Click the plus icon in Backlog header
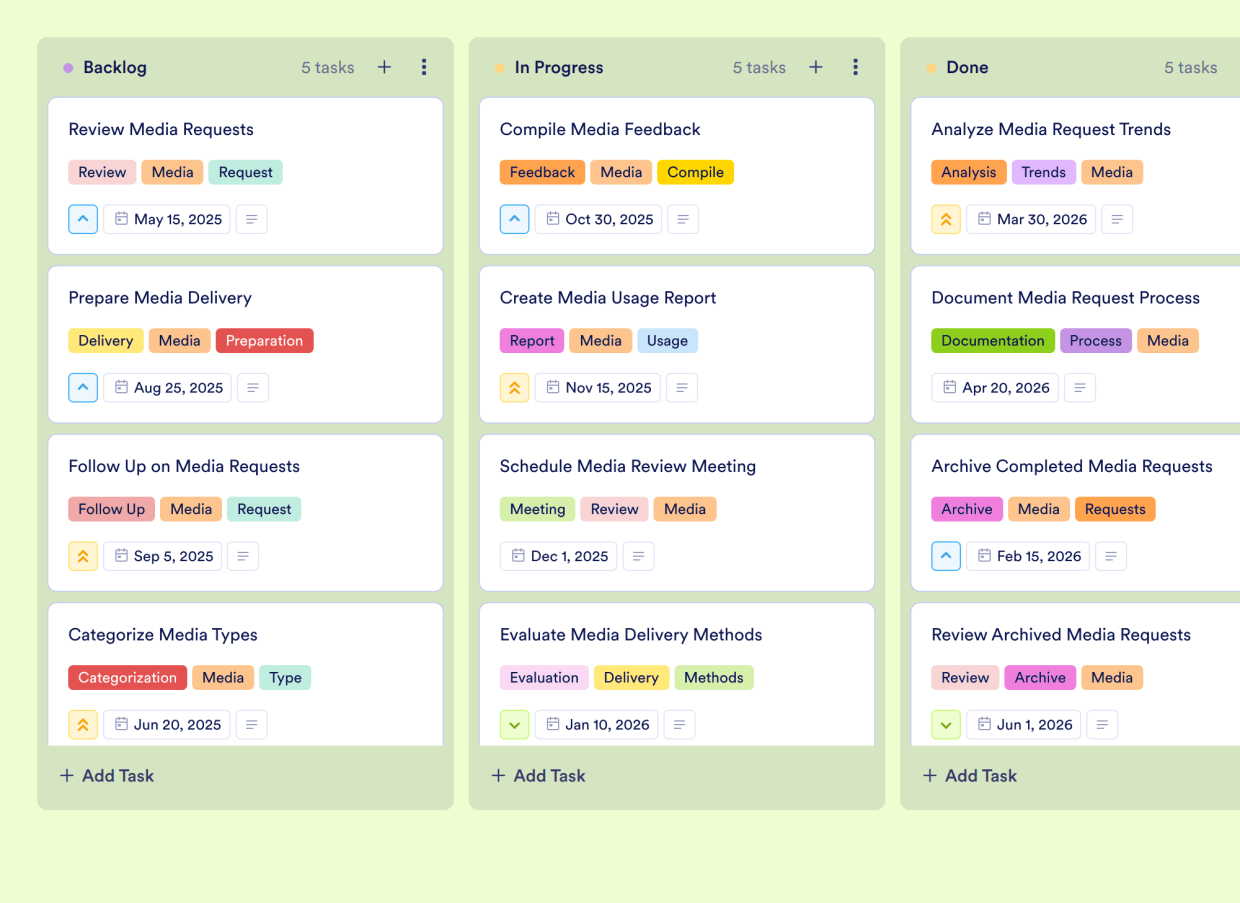The height and width of the screenshot is (903, 1240). click(x=384, y=67)
